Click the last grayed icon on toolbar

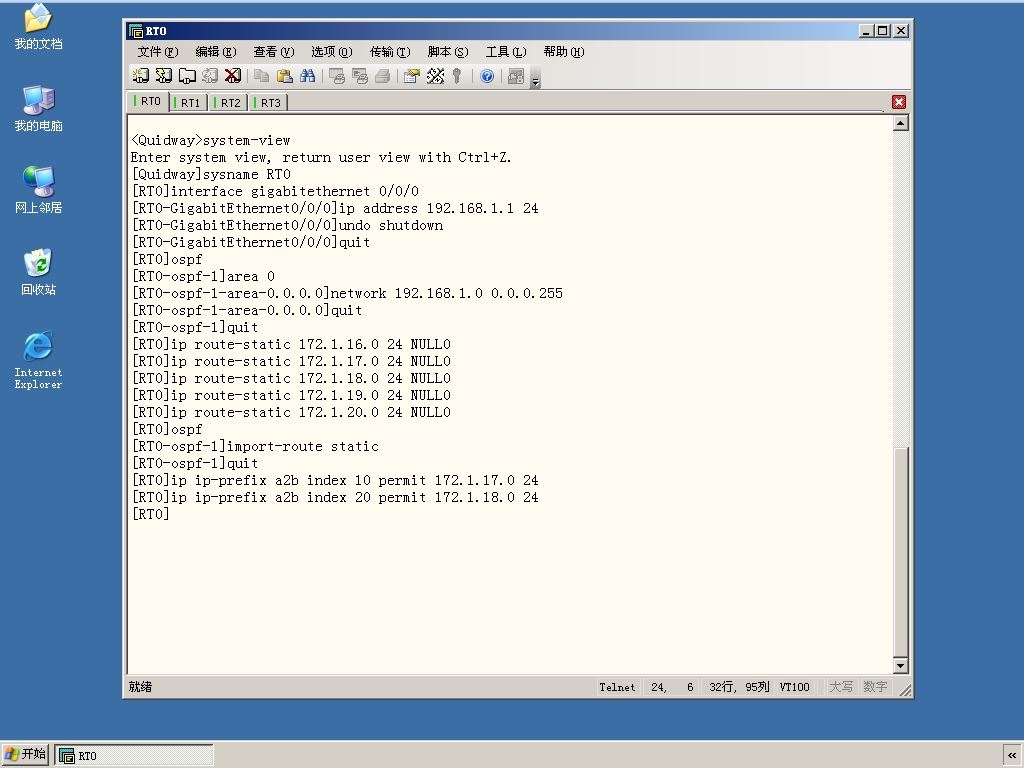[x=515, y=76]
